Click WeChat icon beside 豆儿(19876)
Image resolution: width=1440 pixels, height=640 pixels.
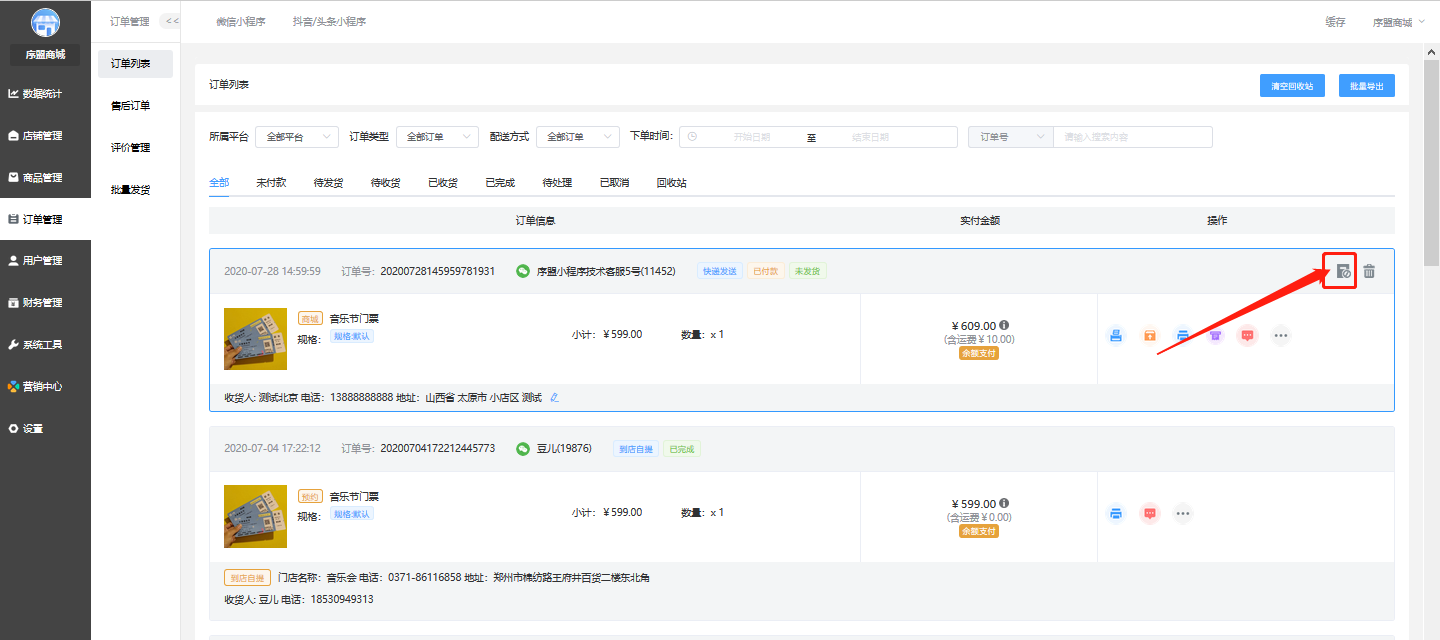pyautogui.click(x=523, y=449)
